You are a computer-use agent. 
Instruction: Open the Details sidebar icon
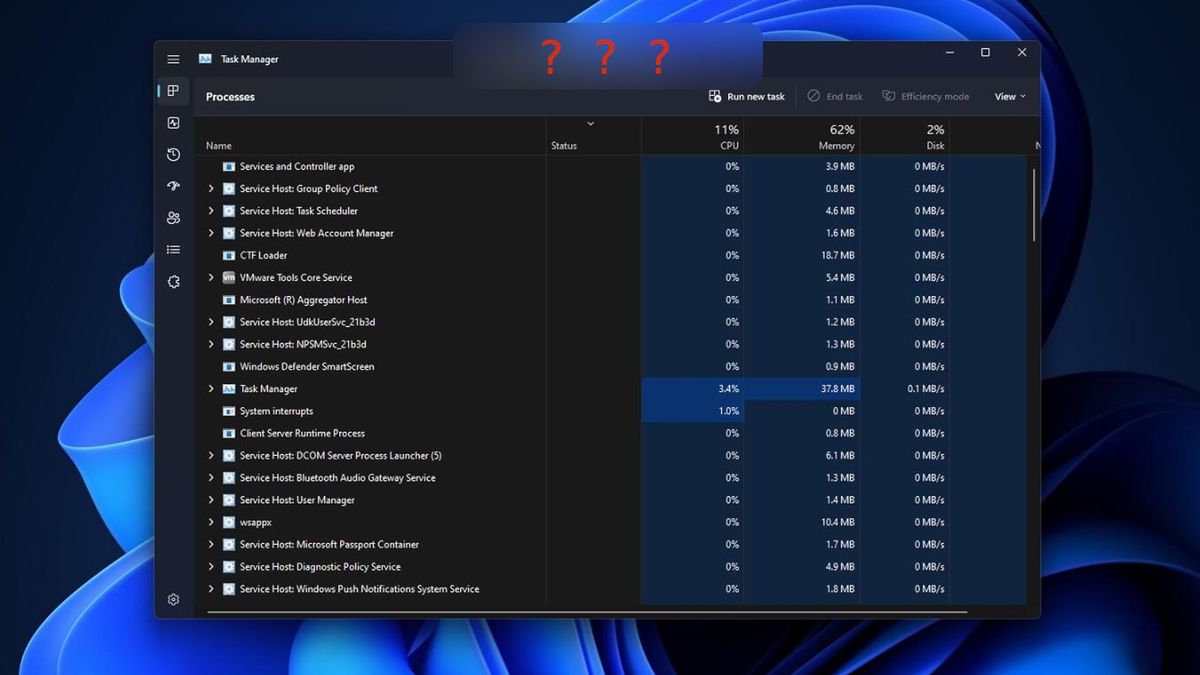173,250
